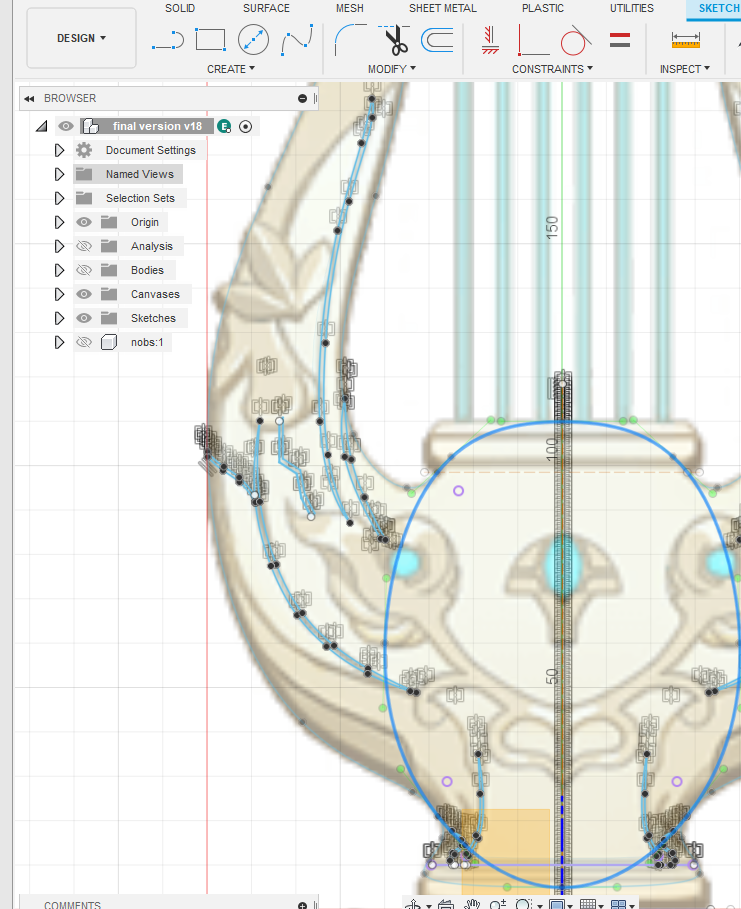Open the MODIFY dropdown menu
The height and width of the screenshot is (909, 741).
click(392, 69)
